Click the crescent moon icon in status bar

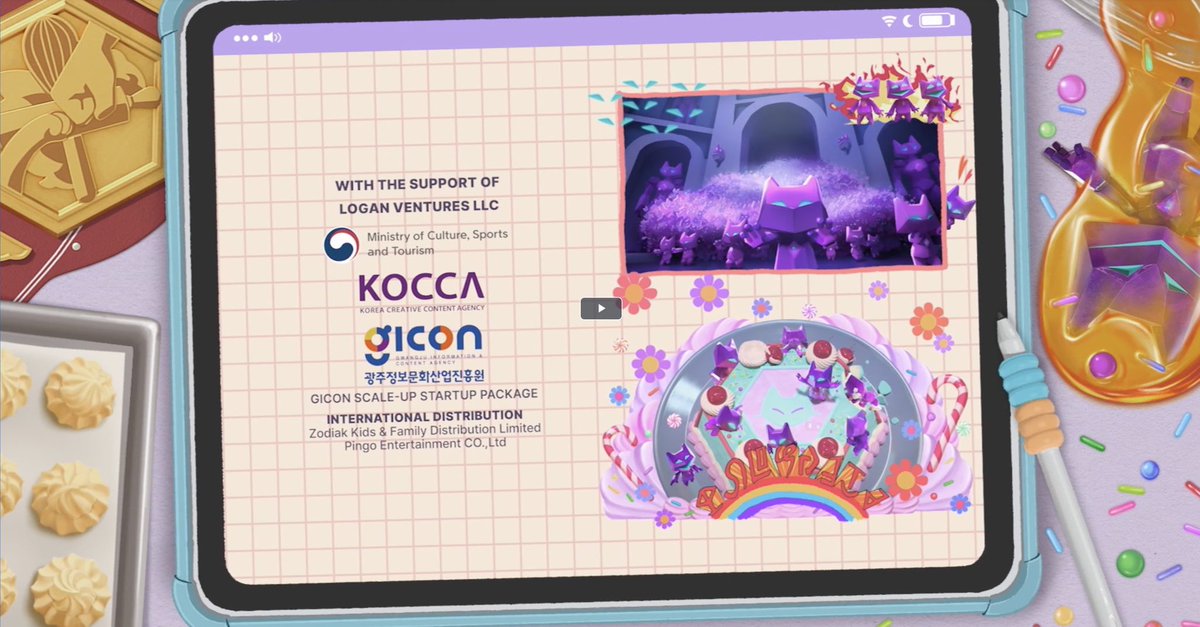[x=908, y=21]
